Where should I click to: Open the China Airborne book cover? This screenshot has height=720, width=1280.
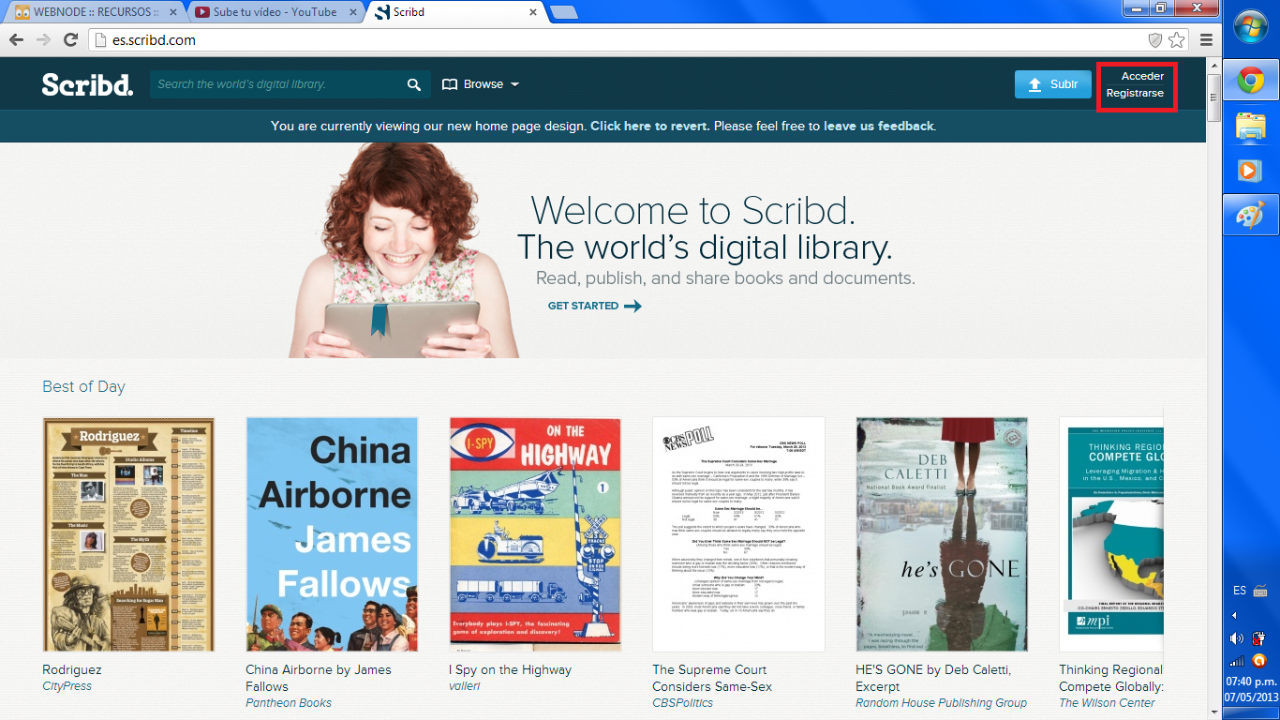click(x=331, y=534)
